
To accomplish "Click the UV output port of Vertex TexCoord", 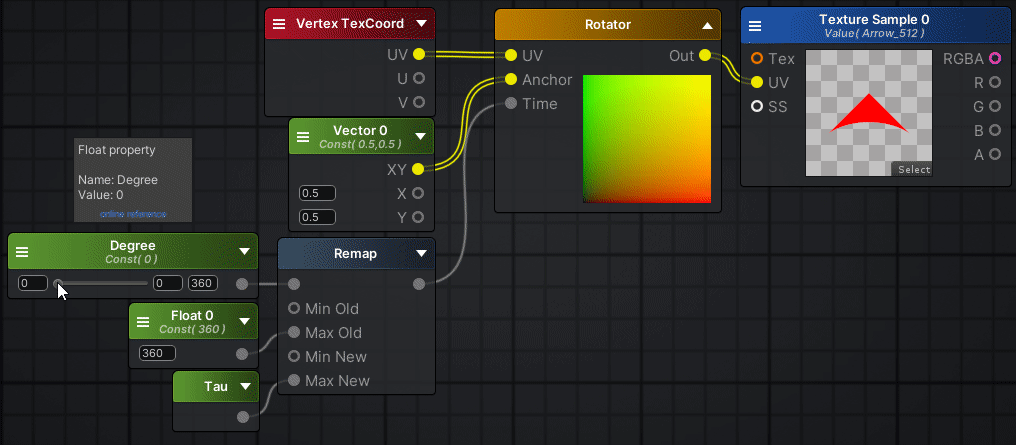I will point(419,54).
